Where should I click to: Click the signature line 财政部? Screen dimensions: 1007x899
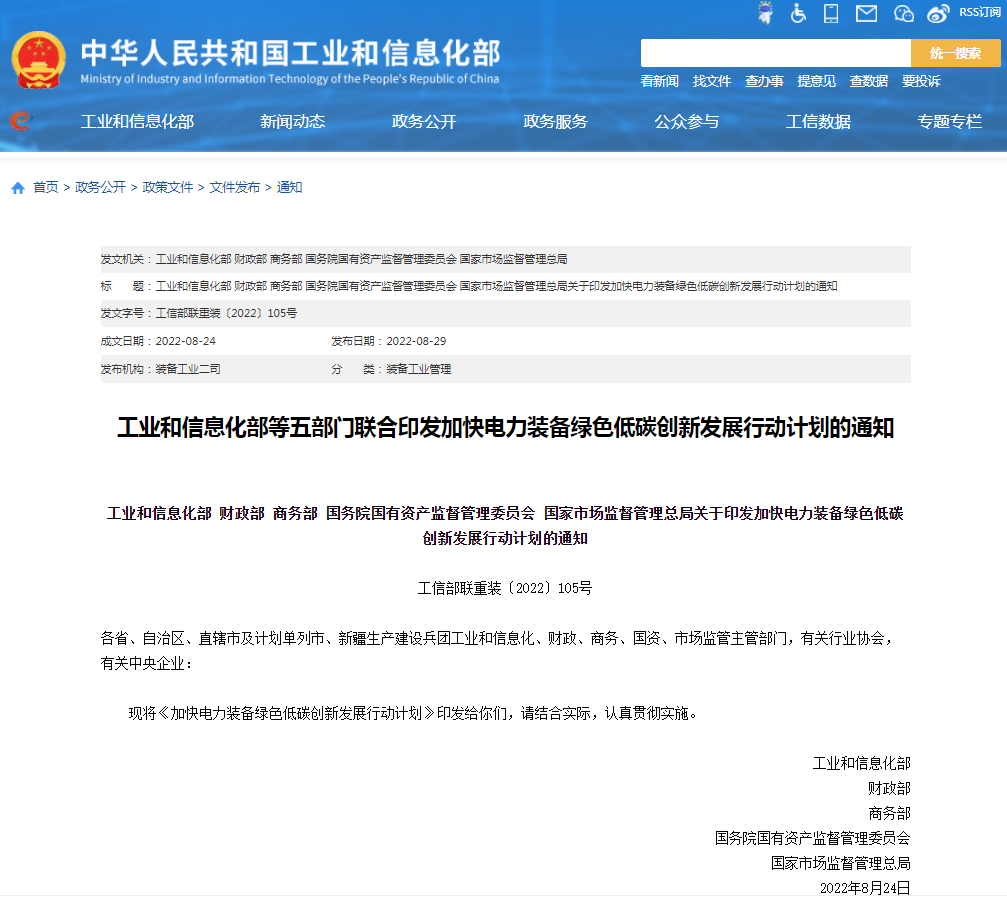click(889, 789)
